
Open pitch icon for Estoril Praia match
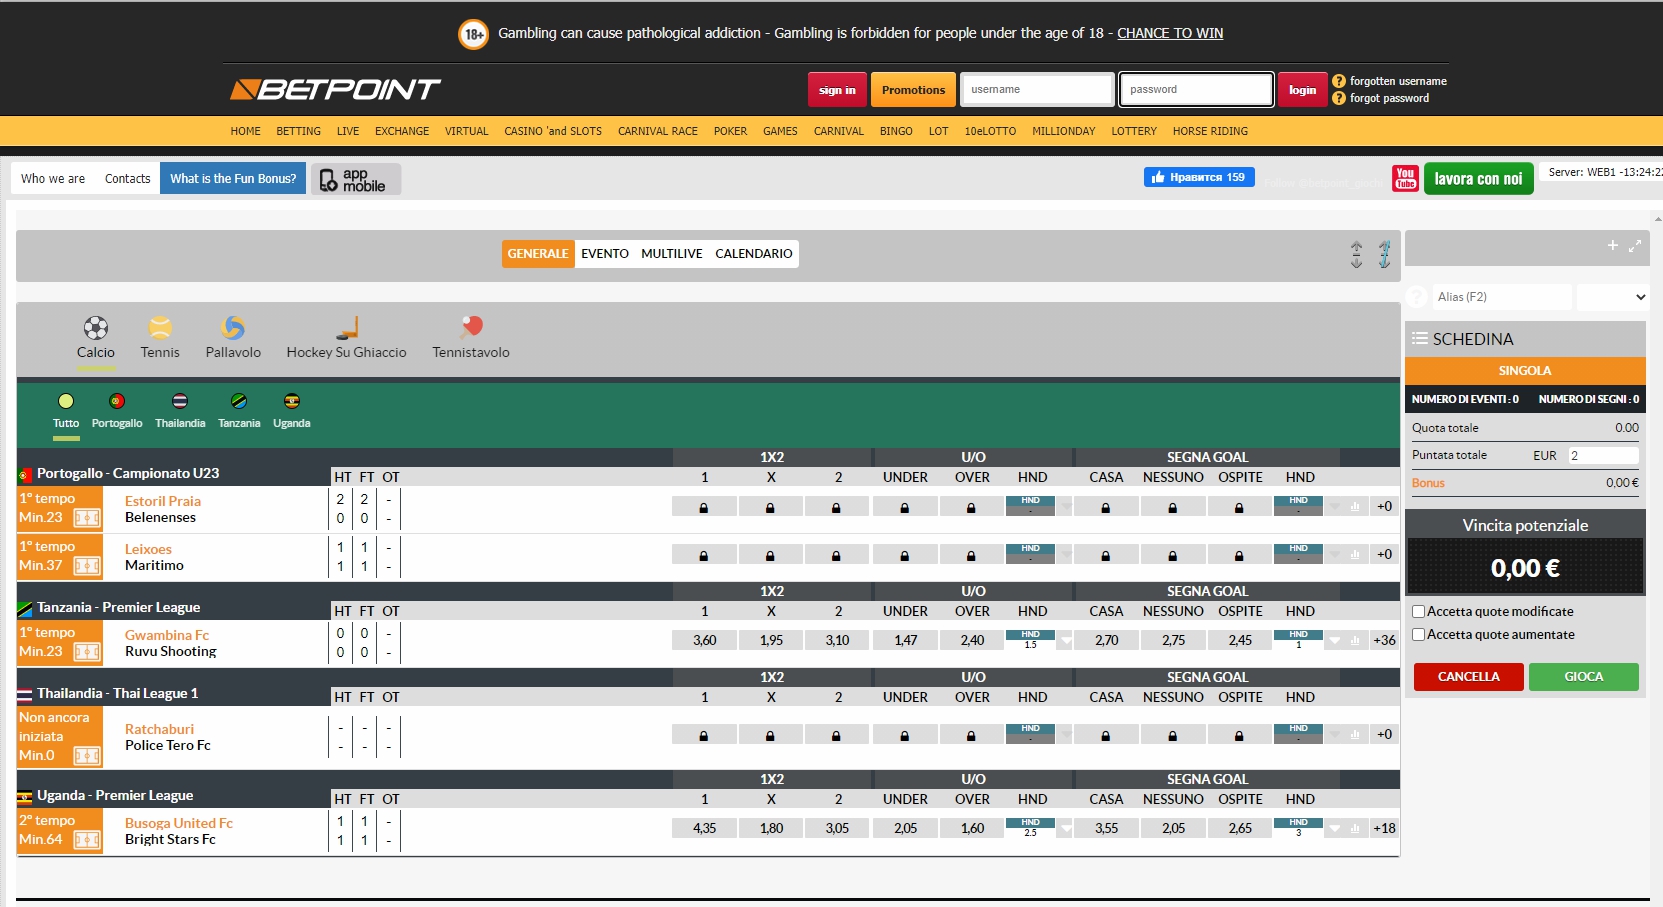point(88,518)
